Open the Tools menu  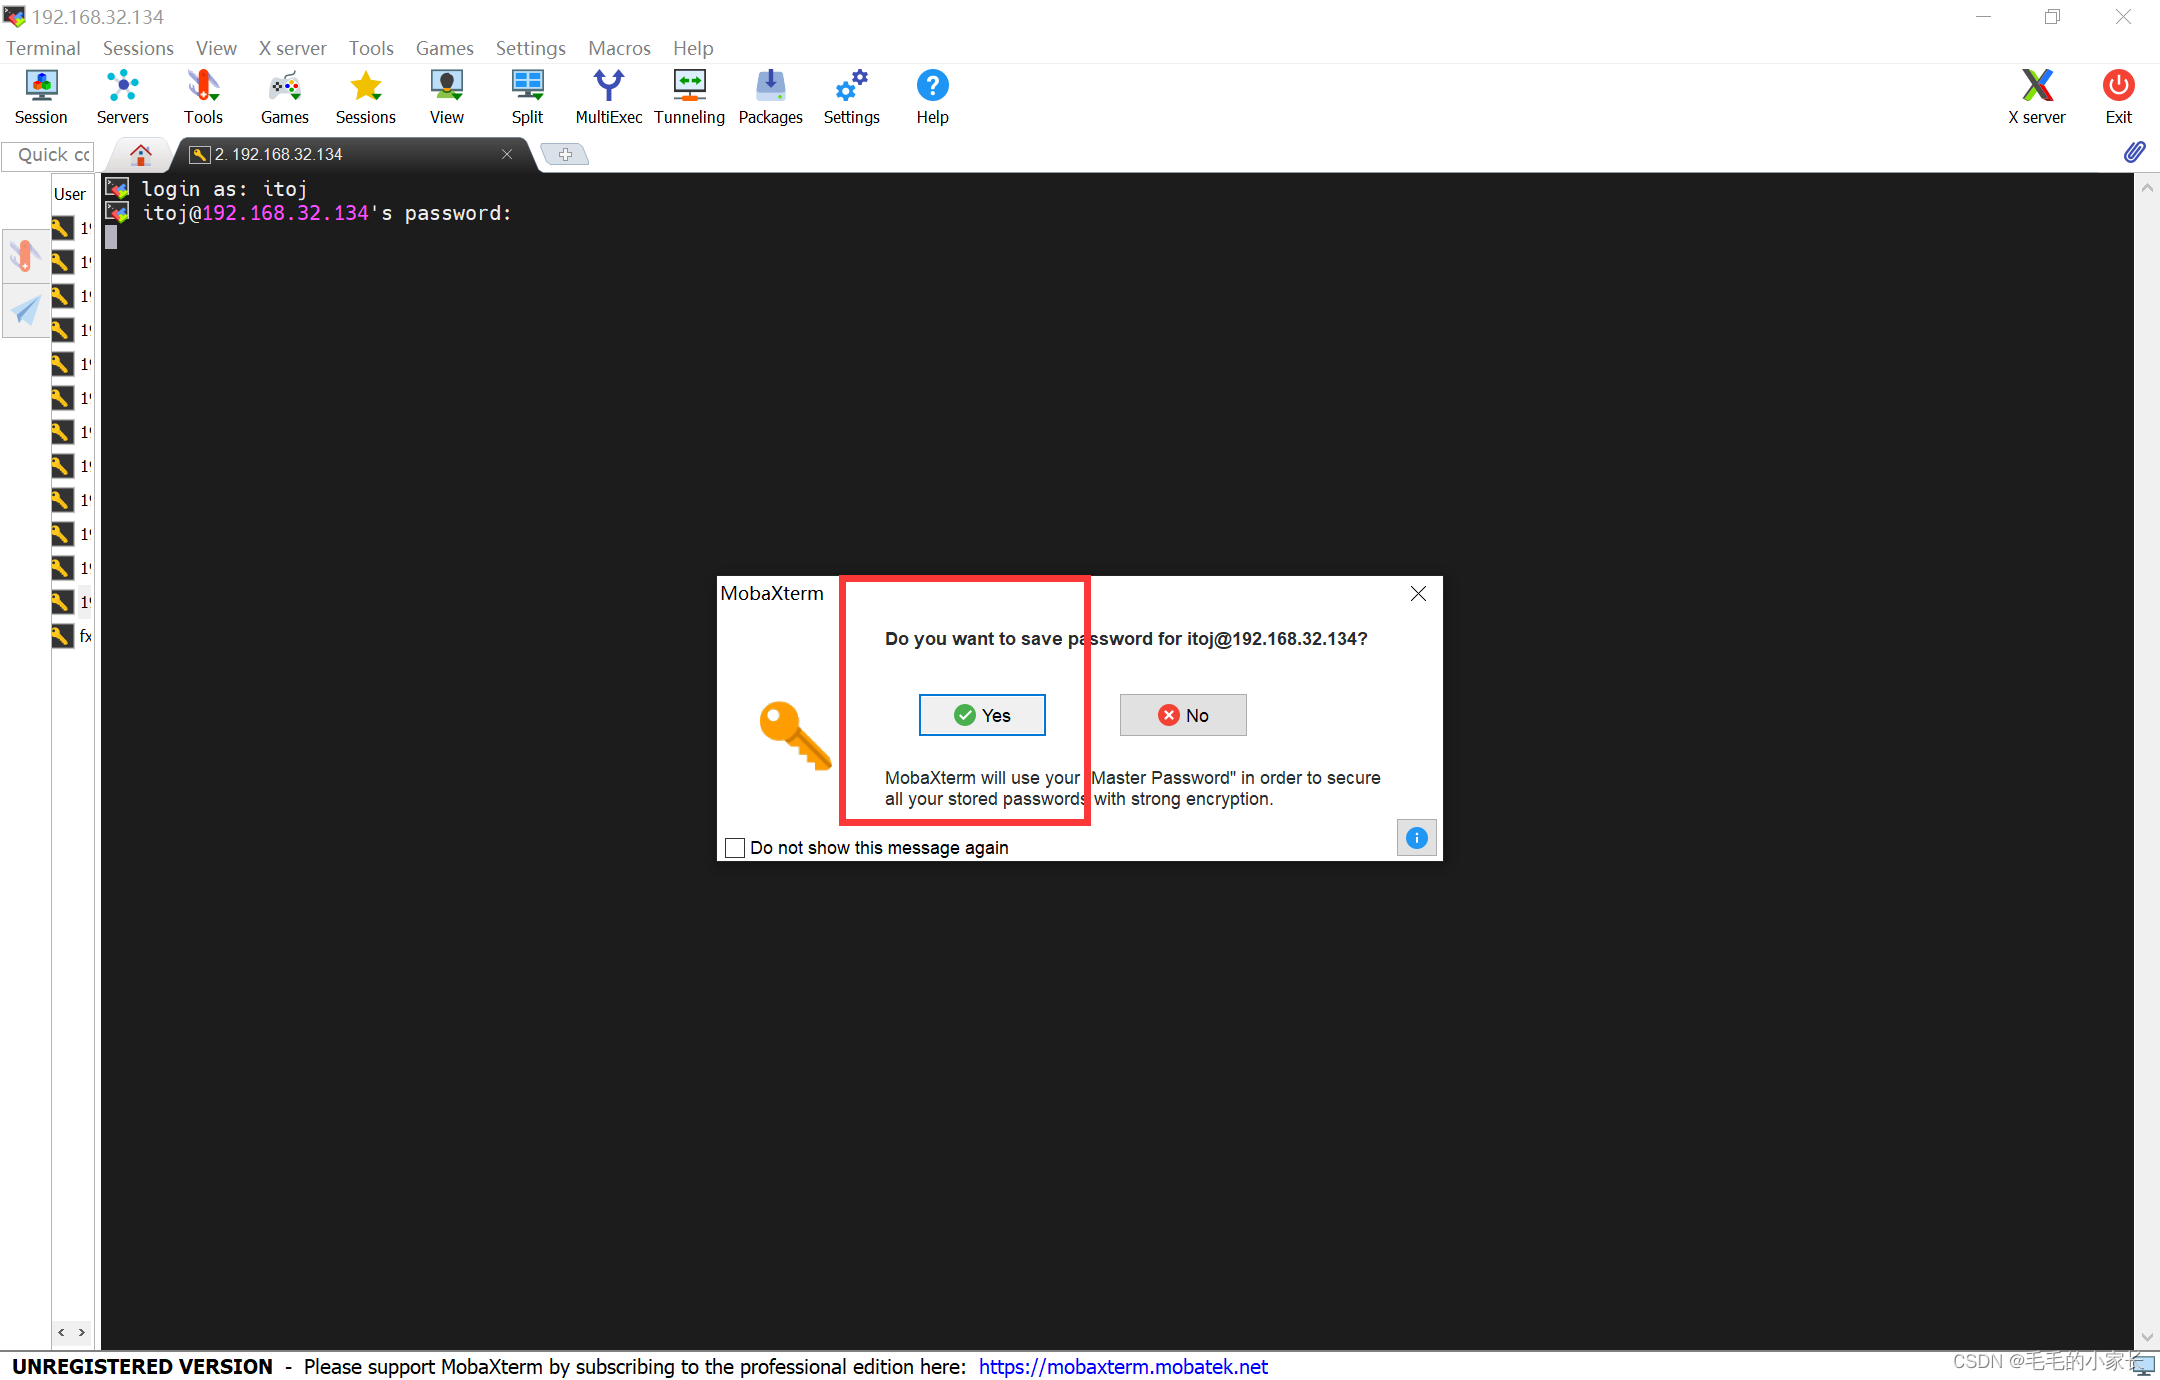pyautogui.click(x=371, y=48)
